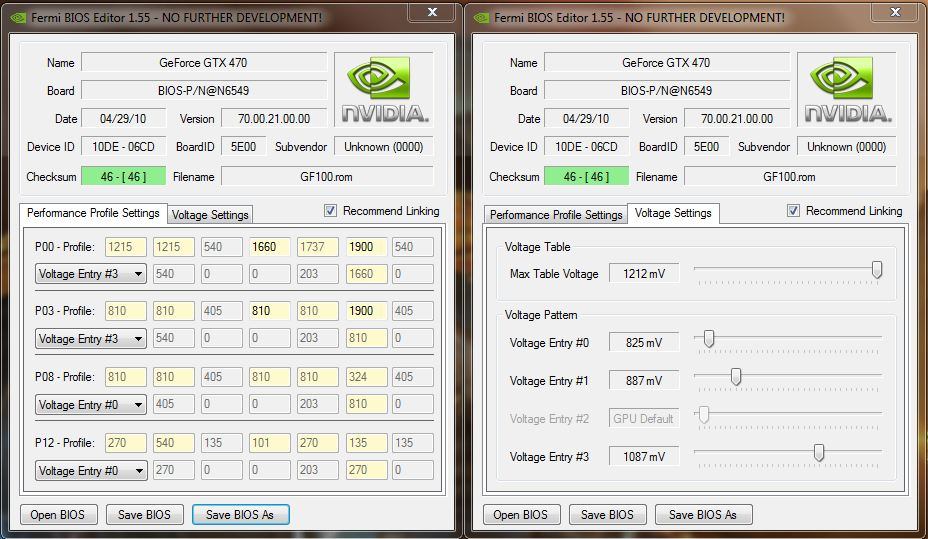Image resolution: width=928 pixels, height=539 pixels.
Task: Click Save BIOS in the left window
Action: pyautogui.click(x=144, y=515)
